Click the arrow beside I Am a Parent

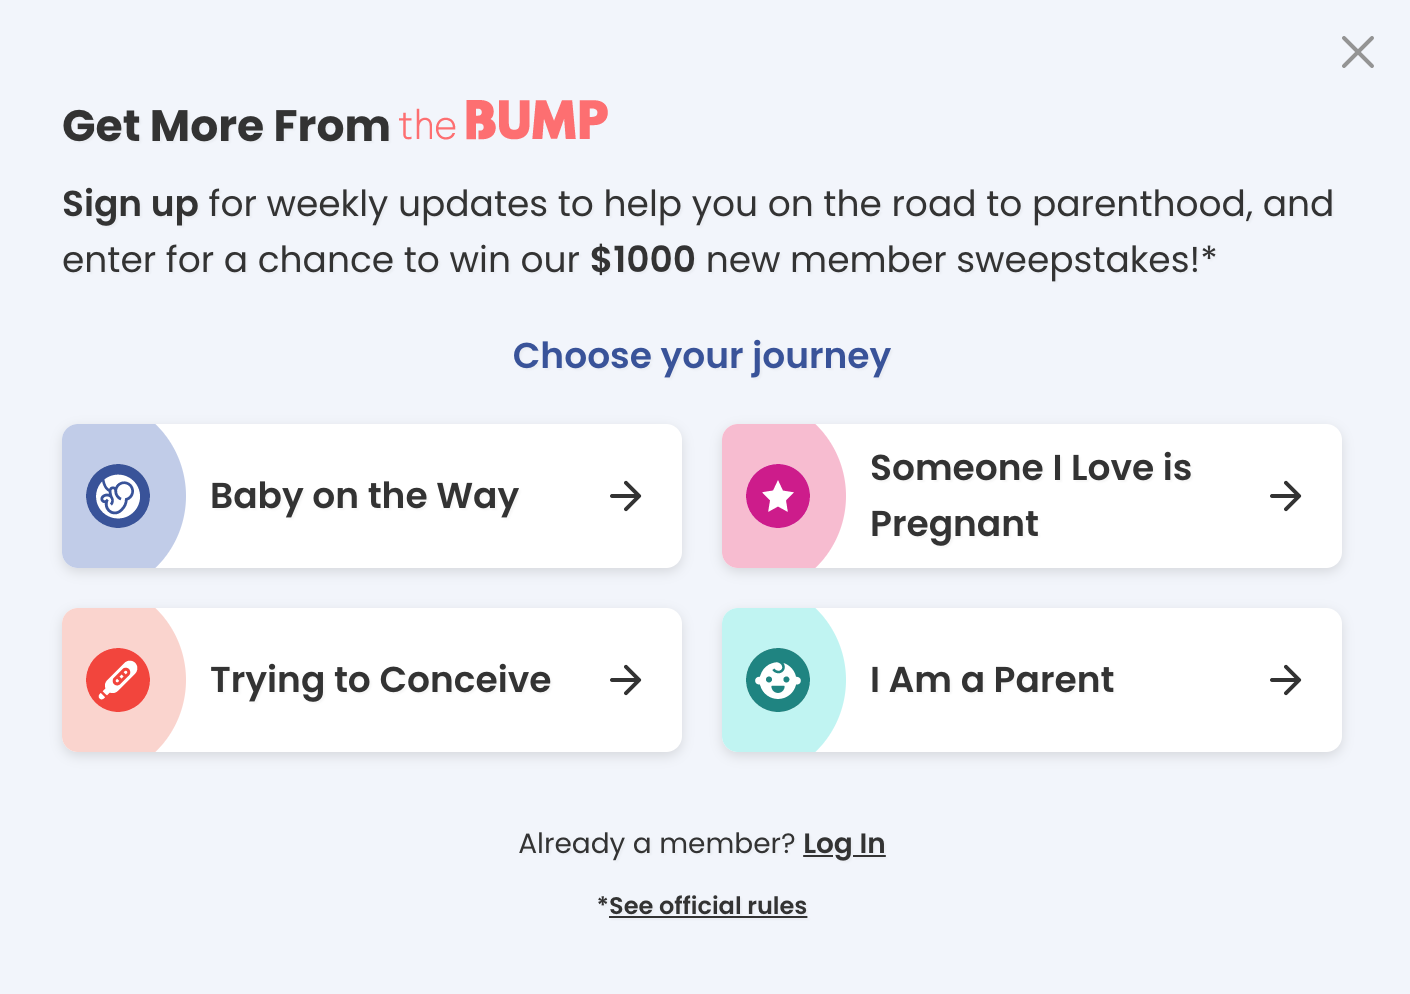click(x=1286, y=680)
